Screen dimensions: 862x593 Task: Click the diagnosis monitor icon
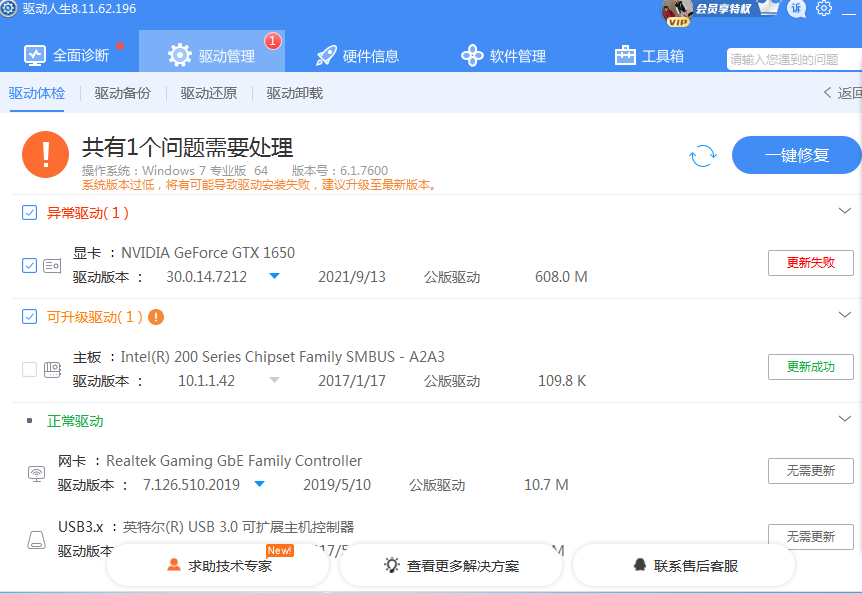35,56
